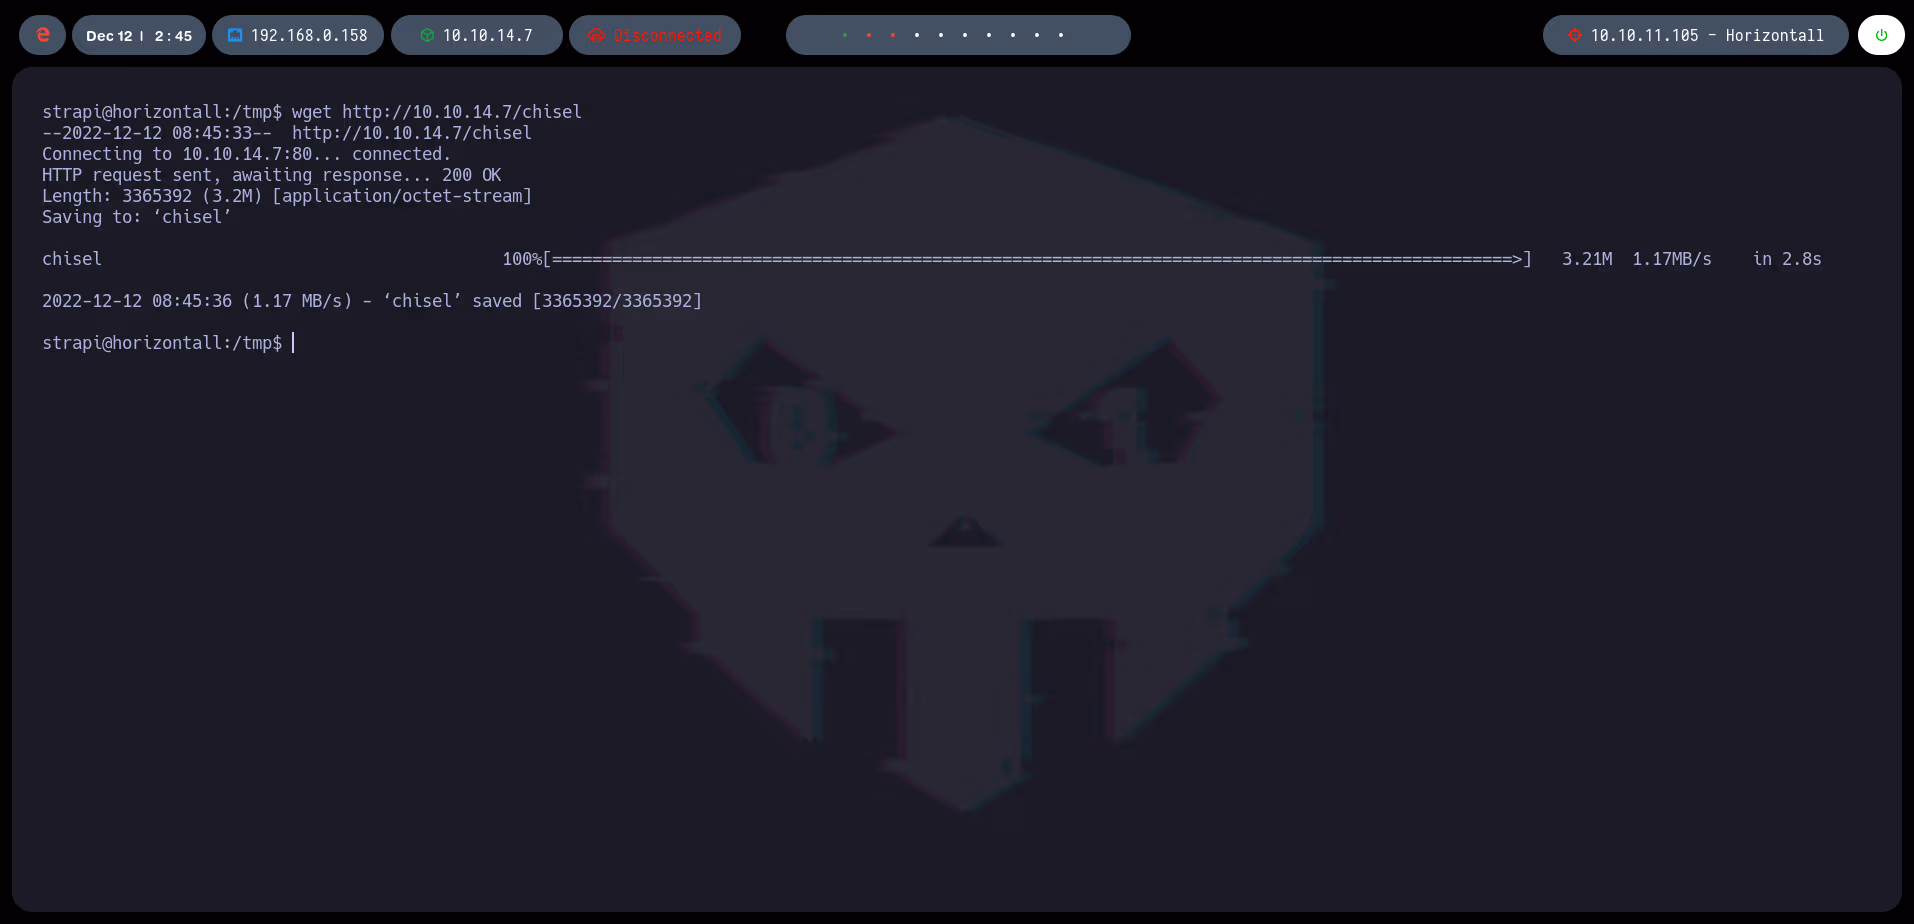Viewport: 1914px width, 924px height.
Task: Select the last dot in the workspace dots bar
Action: coord(1060,35)
